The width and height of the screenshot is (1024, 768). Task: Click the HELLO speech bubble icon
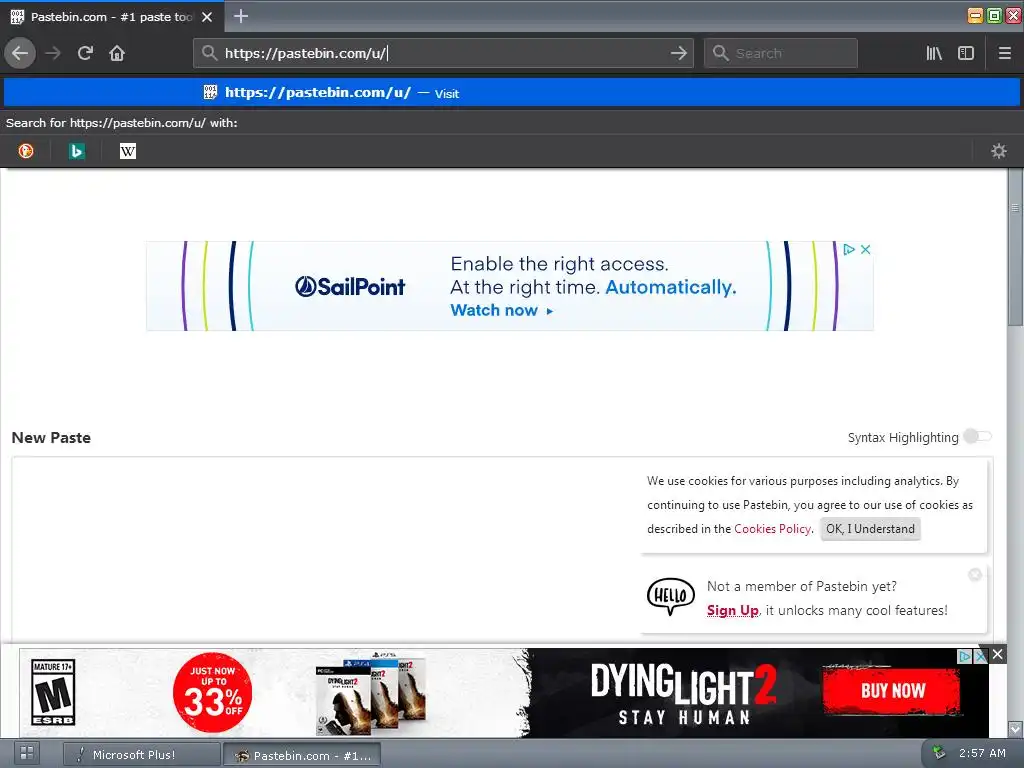[671, 596]
